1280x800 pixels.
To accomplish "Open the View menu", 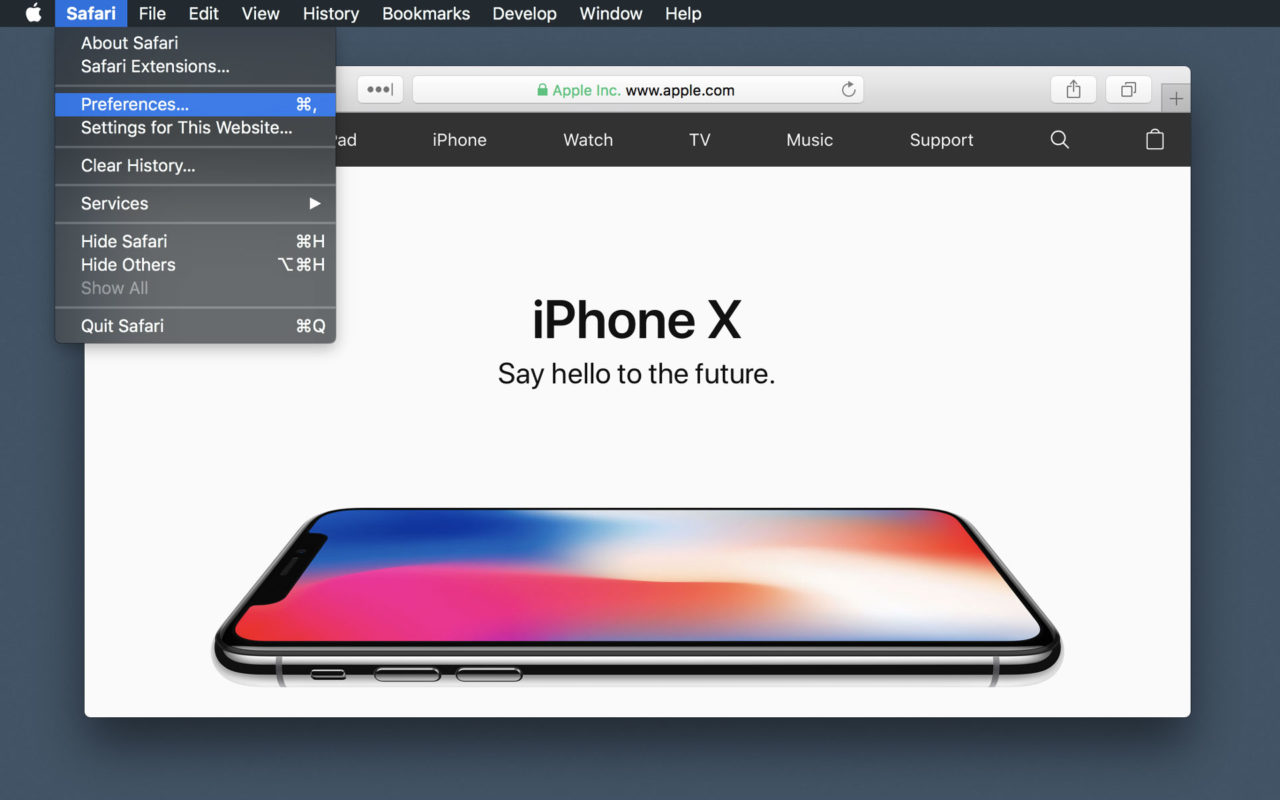I will [261, 13].
